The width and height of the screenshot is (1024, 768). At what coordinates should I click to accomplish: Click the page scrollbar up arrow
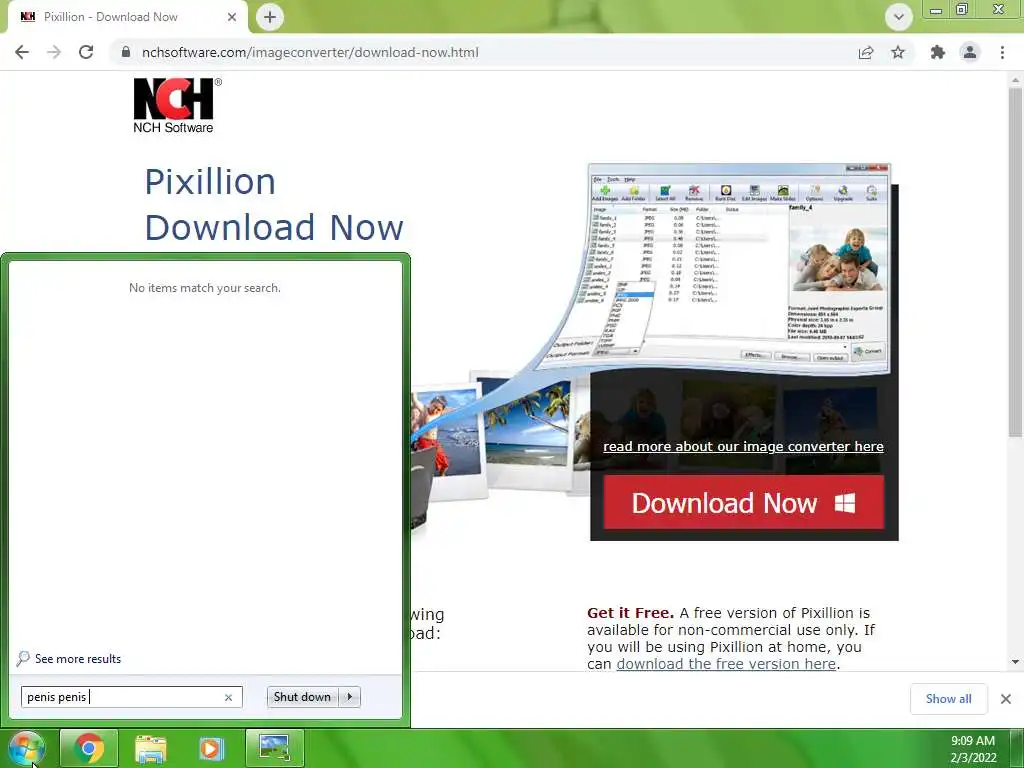click(x=1015, y=80)
